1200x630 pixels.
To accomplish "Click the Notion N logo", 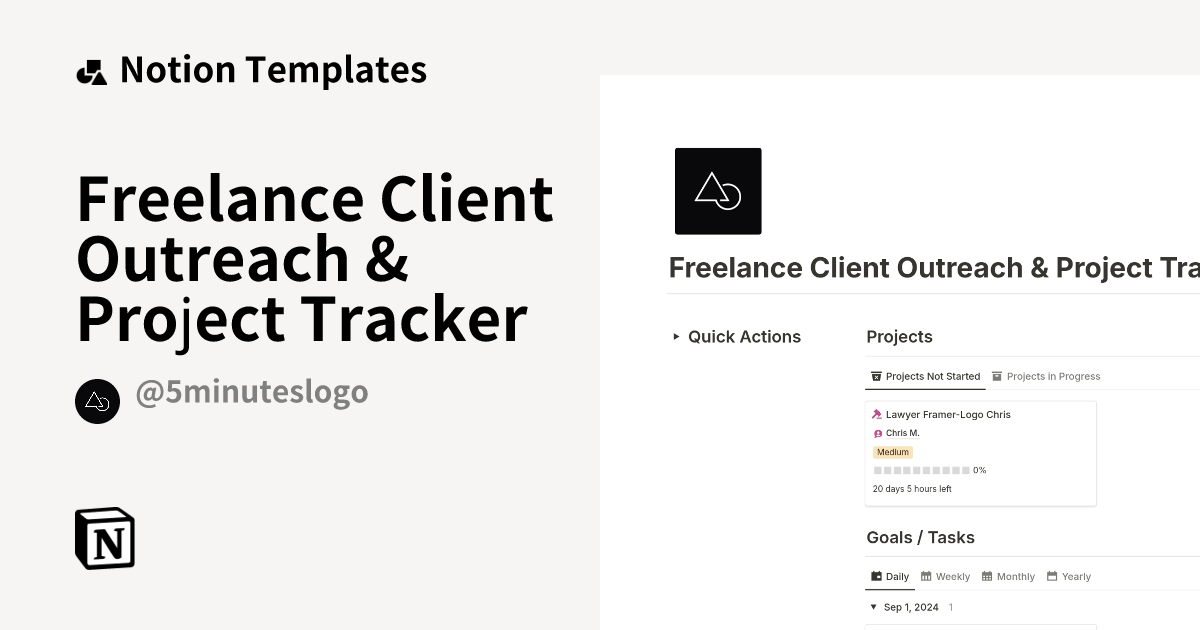I will (x=104, y=537).
